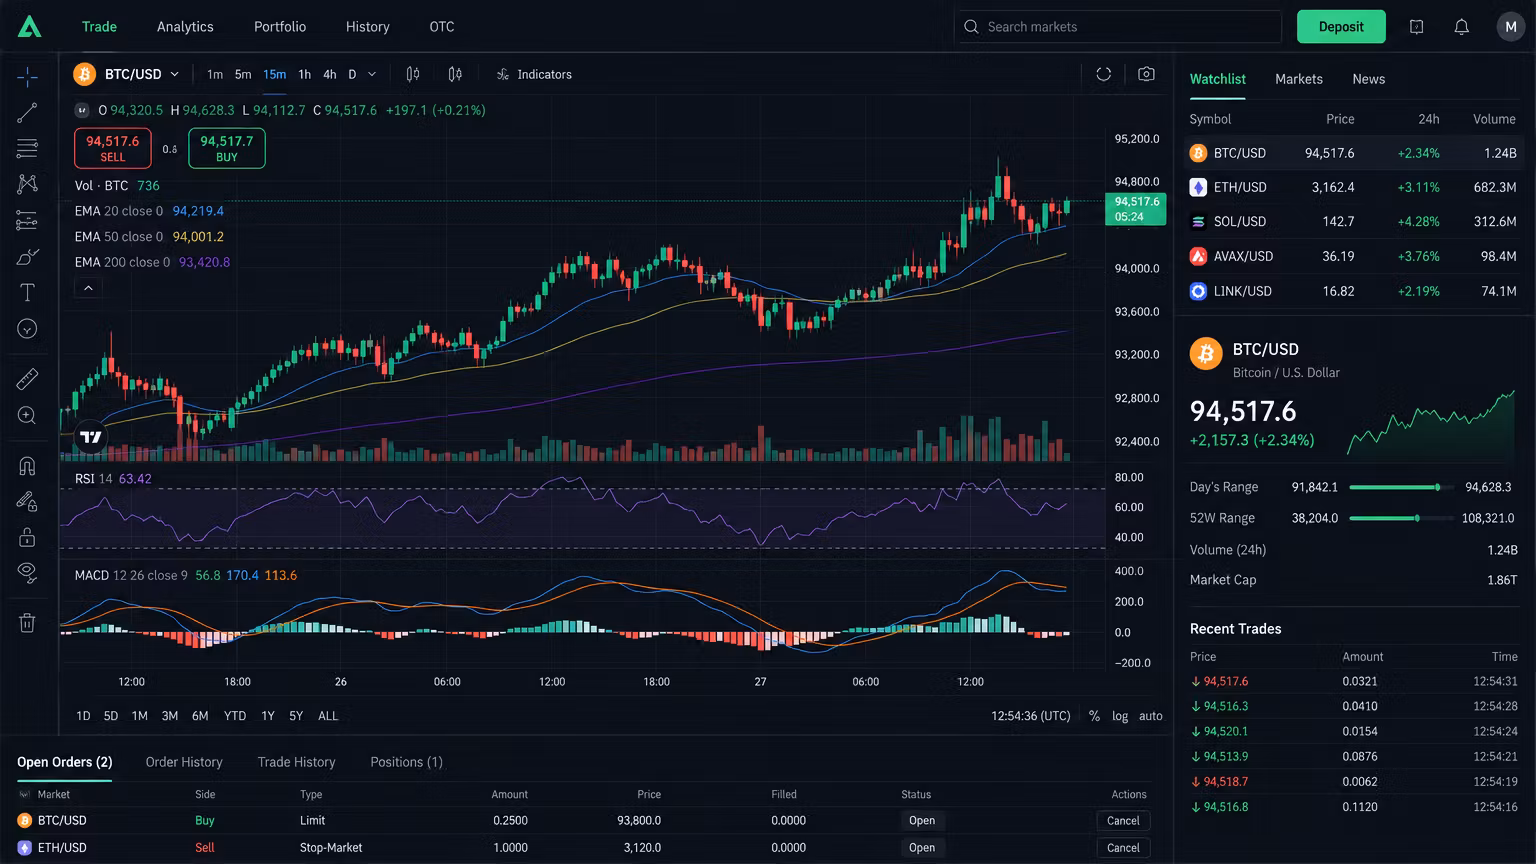Image resolution: width=1536 pixels, height=864 pixels.
Task: Collapse the indicator legend chevron
Action: [88, 288]
